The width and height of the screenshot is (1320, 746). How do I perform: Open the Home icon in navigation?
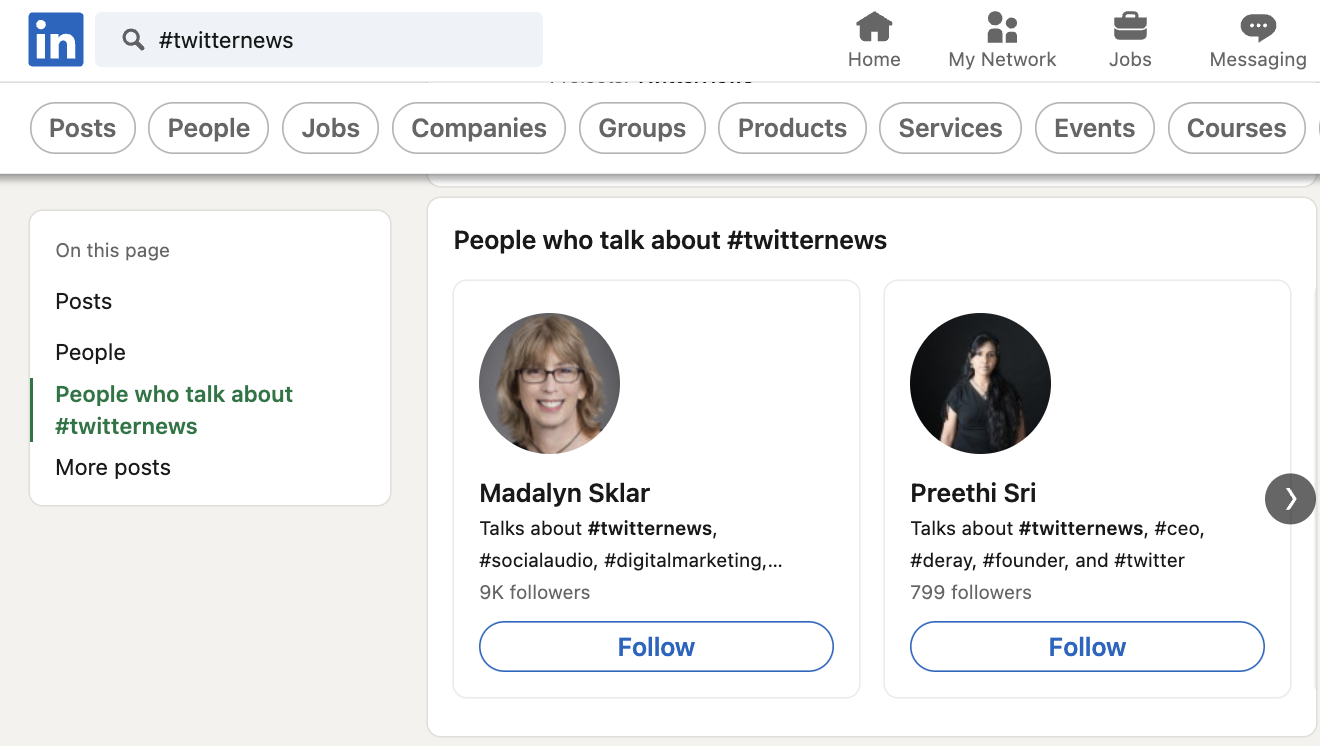click(x=874, y=26)
